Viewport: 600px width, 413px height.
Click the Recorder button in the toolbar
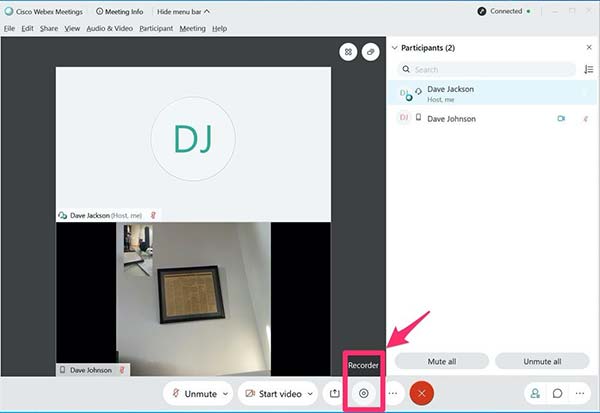click(364, 393)
